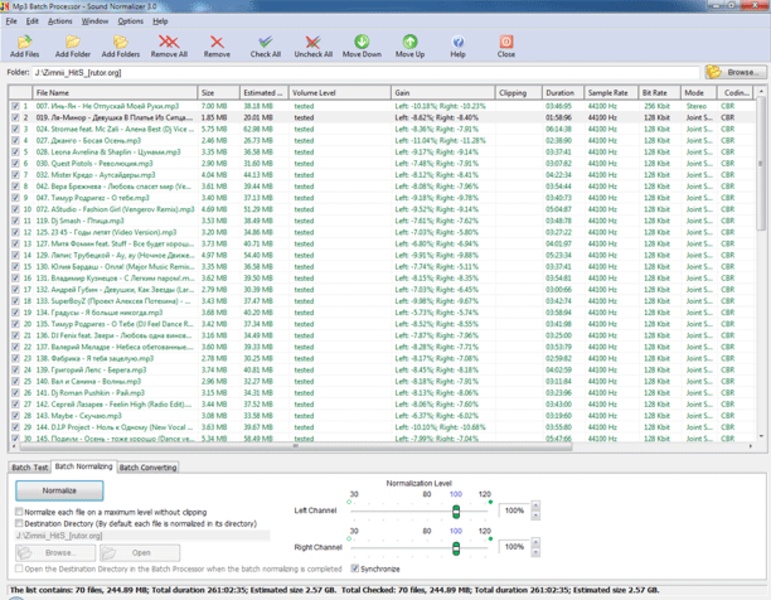The image size is (771, 600).
Task: Increase Left Channel percentage with spinner
Action: pos(535,507)
